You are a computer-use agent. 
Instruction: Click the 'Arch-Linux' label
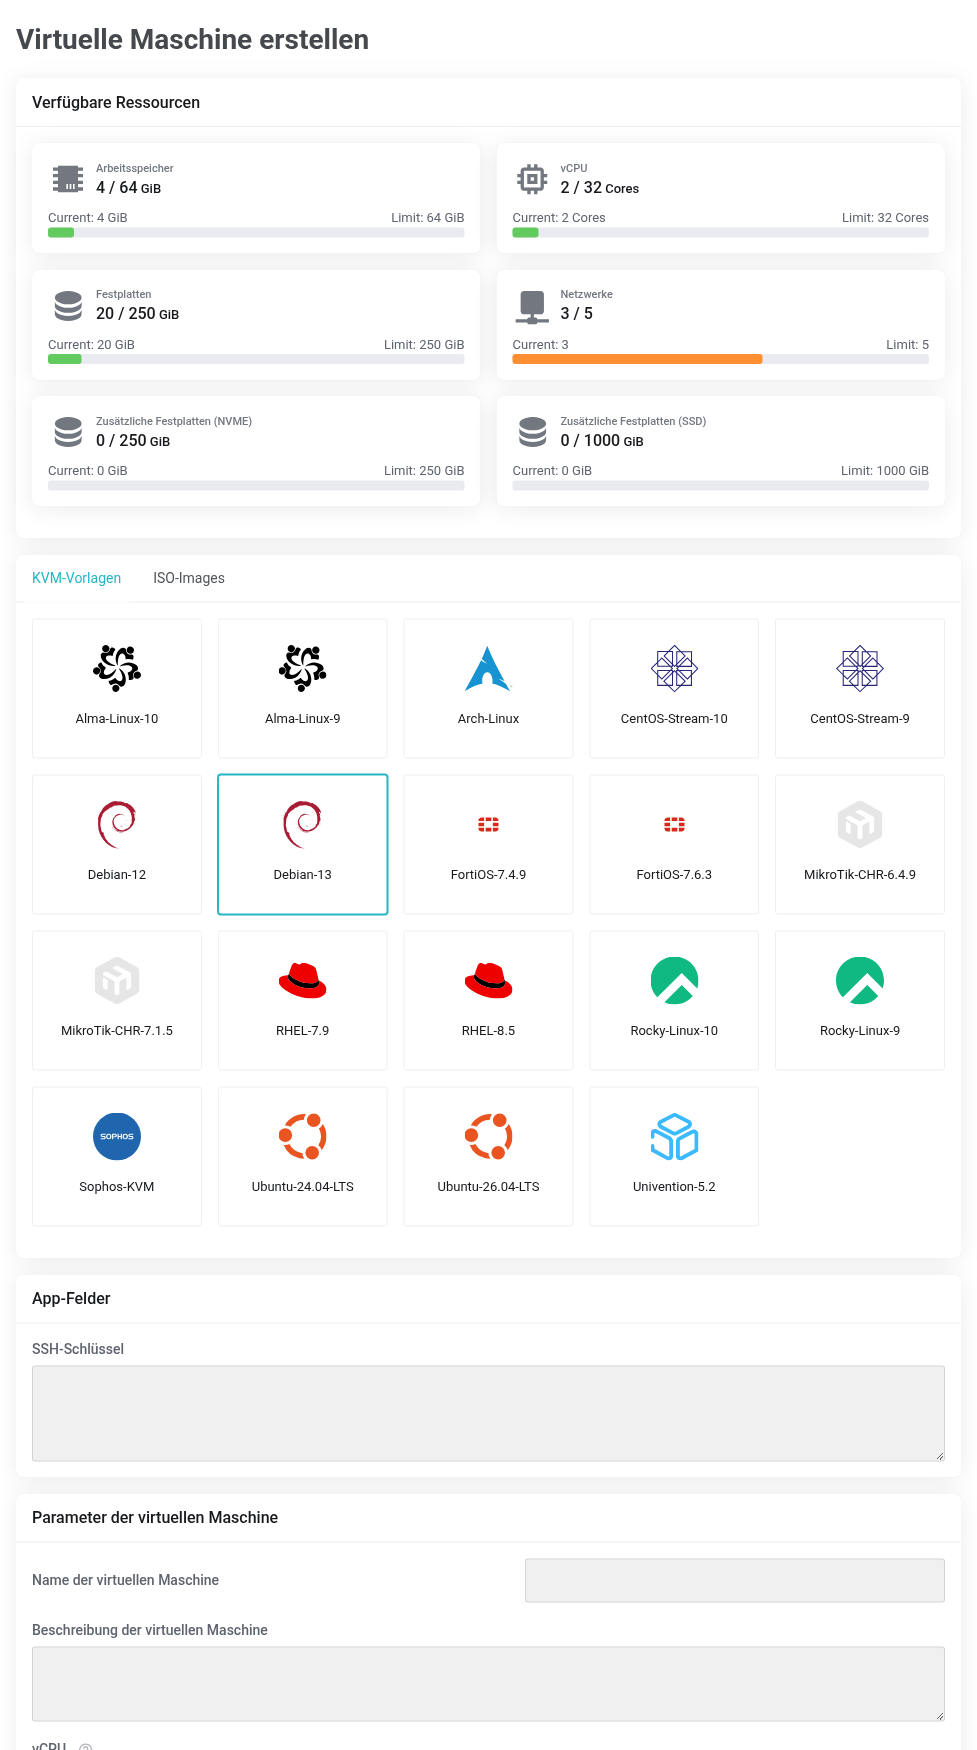point(488,718)
